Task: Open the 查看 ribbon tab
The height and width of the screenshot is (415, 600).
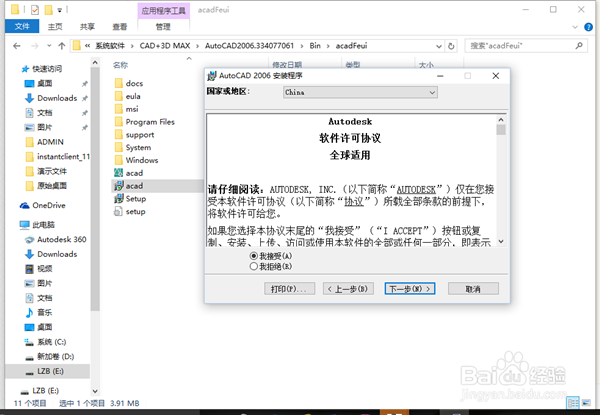Action: (120, 26)
